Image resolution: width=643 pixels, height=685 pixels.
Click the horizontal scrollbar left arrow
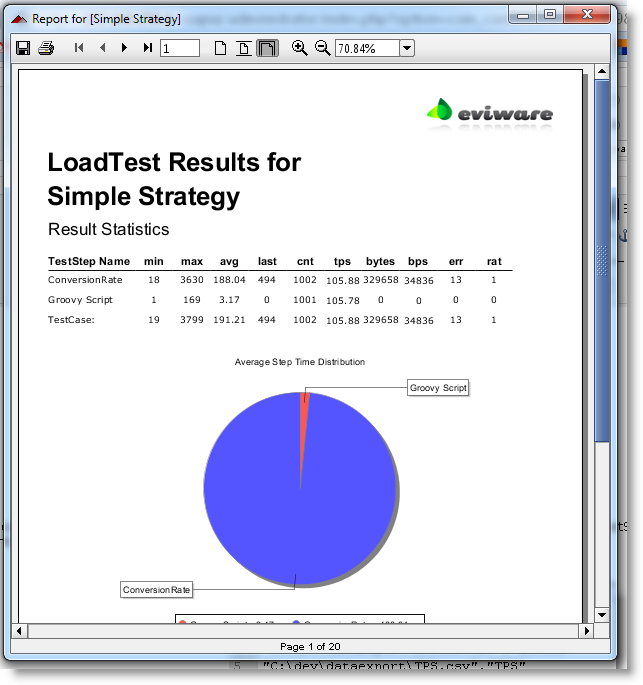point(19,631)
